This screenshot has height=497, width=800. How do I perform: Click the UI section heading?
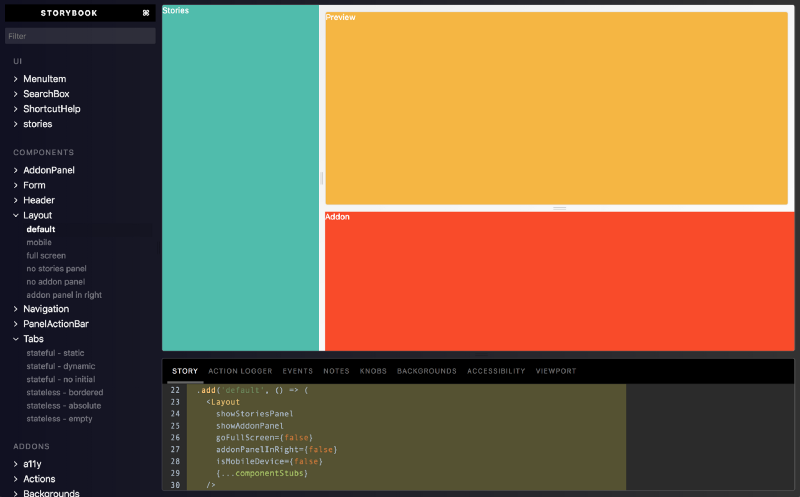(17, 61)
